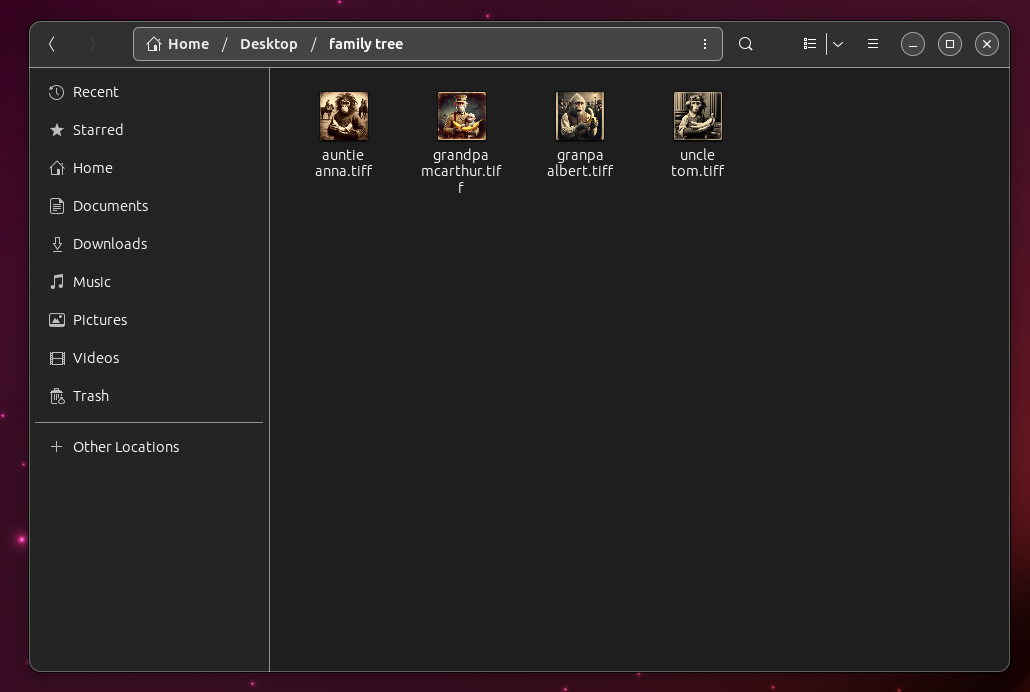Select the Recent sidebar item
This screenshot has width=1030, height=692.
click(x=95, y=92)
